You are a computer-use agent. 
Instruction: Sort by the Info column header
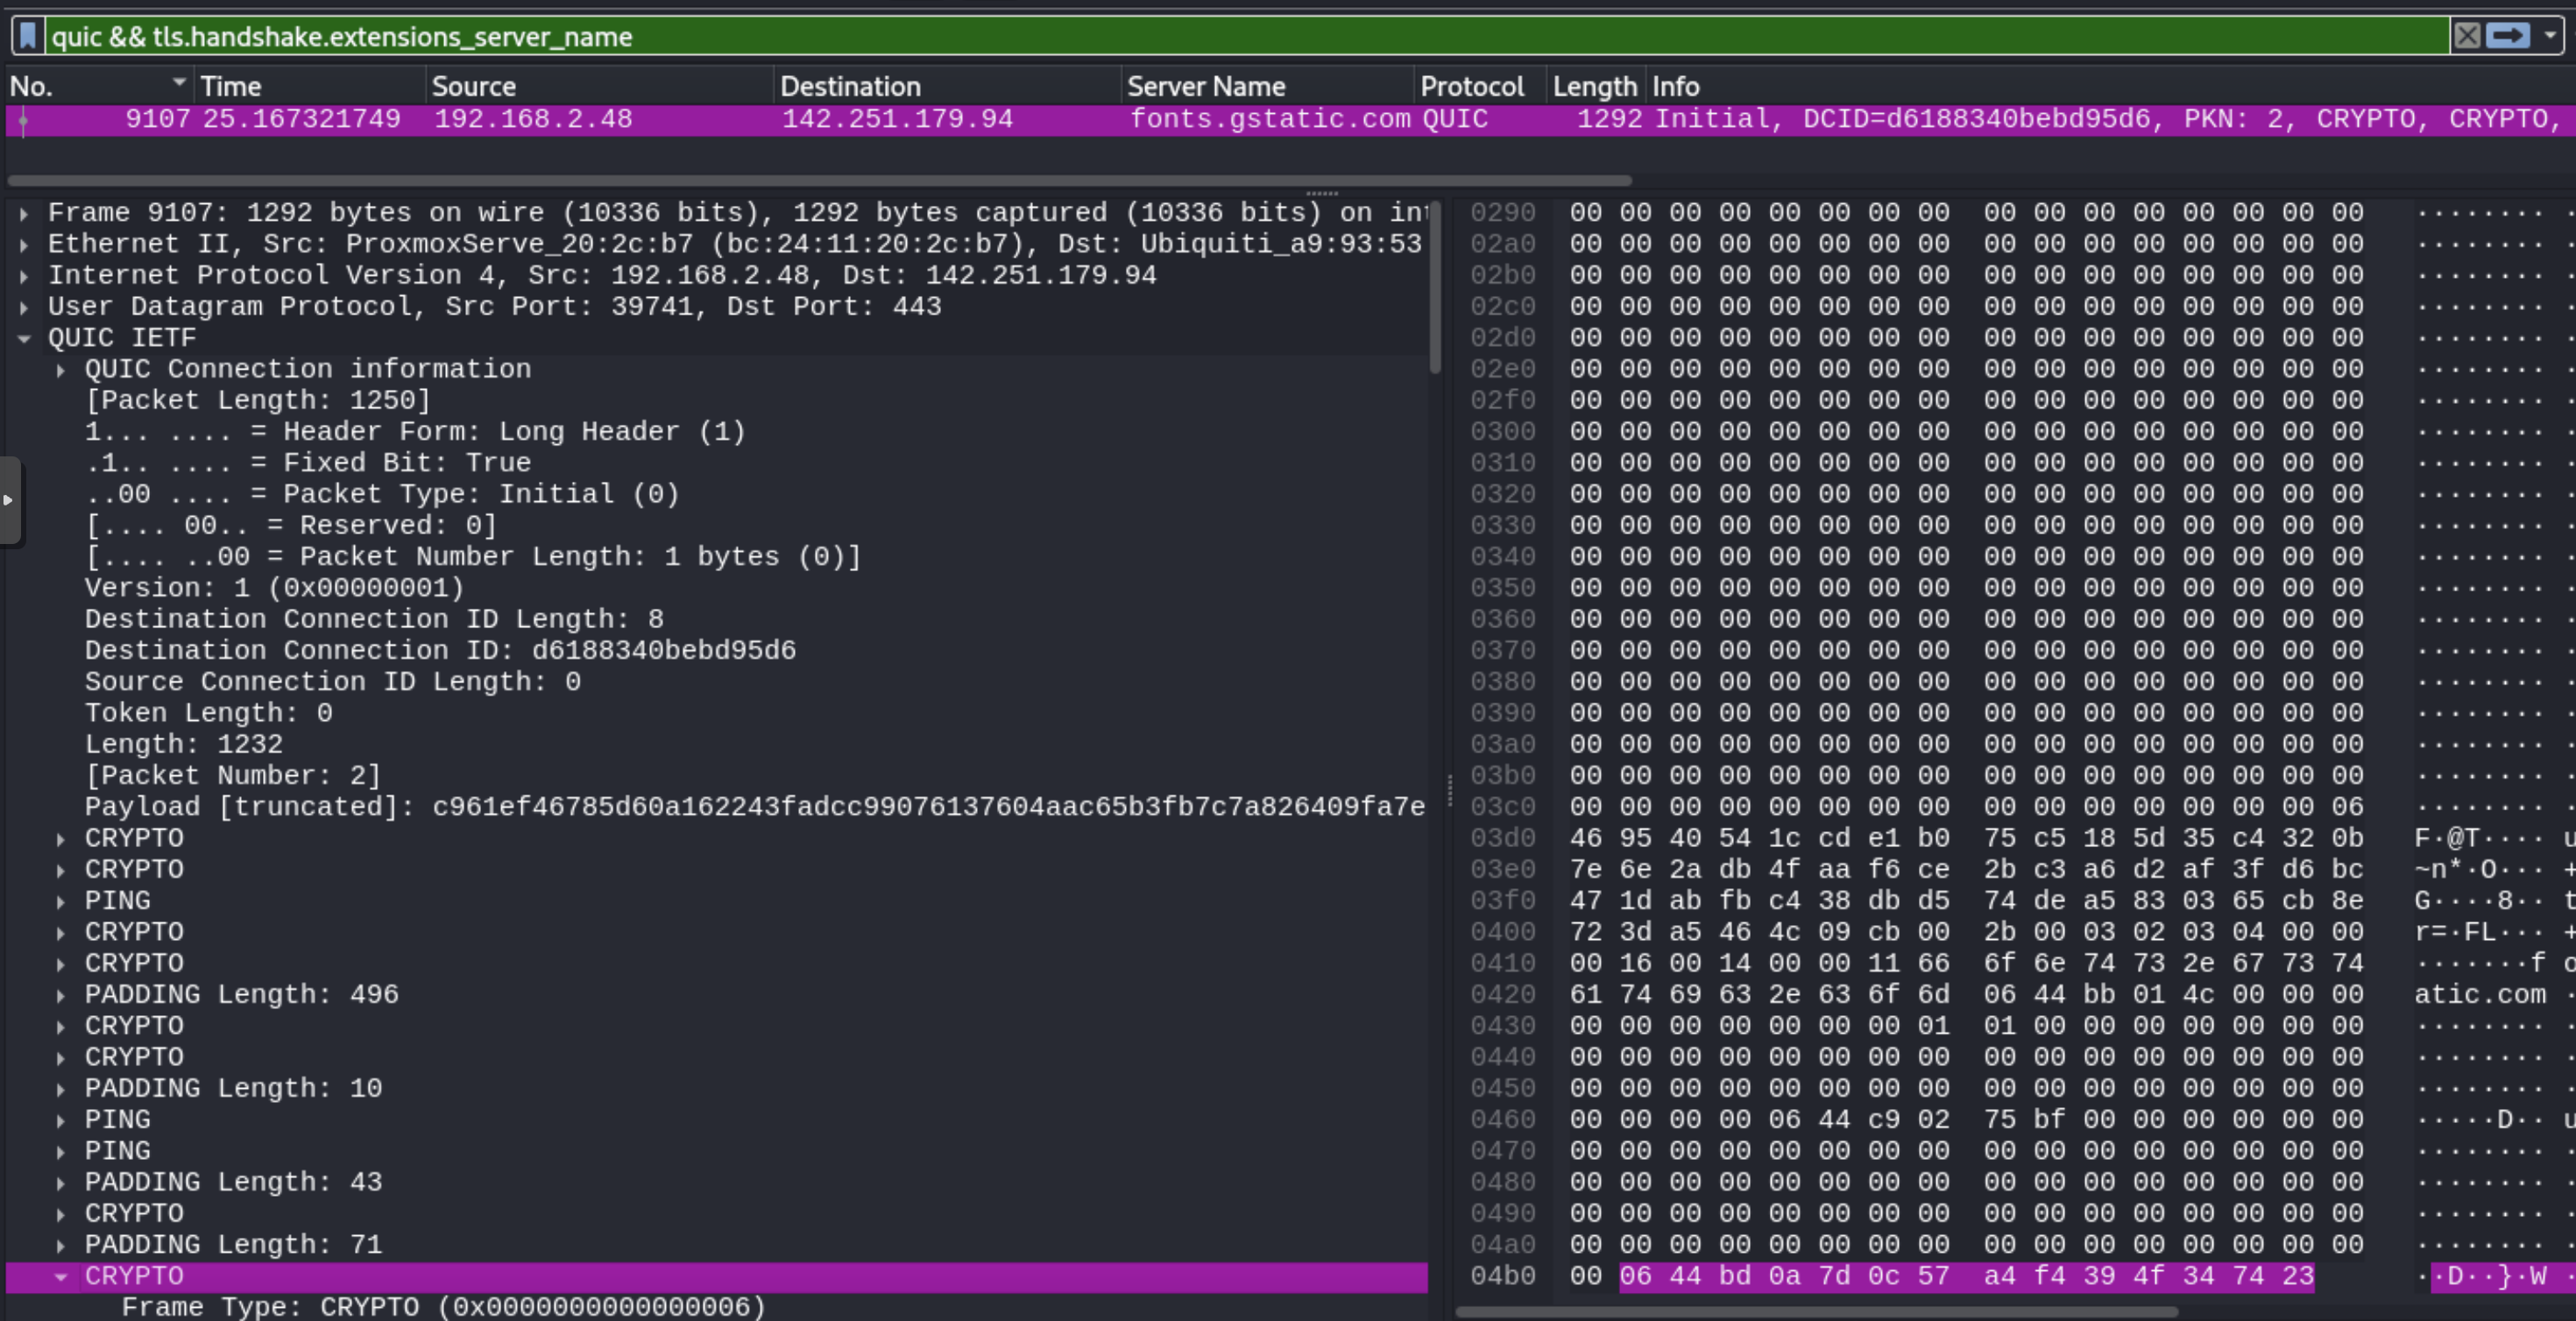click(2110, 86)
